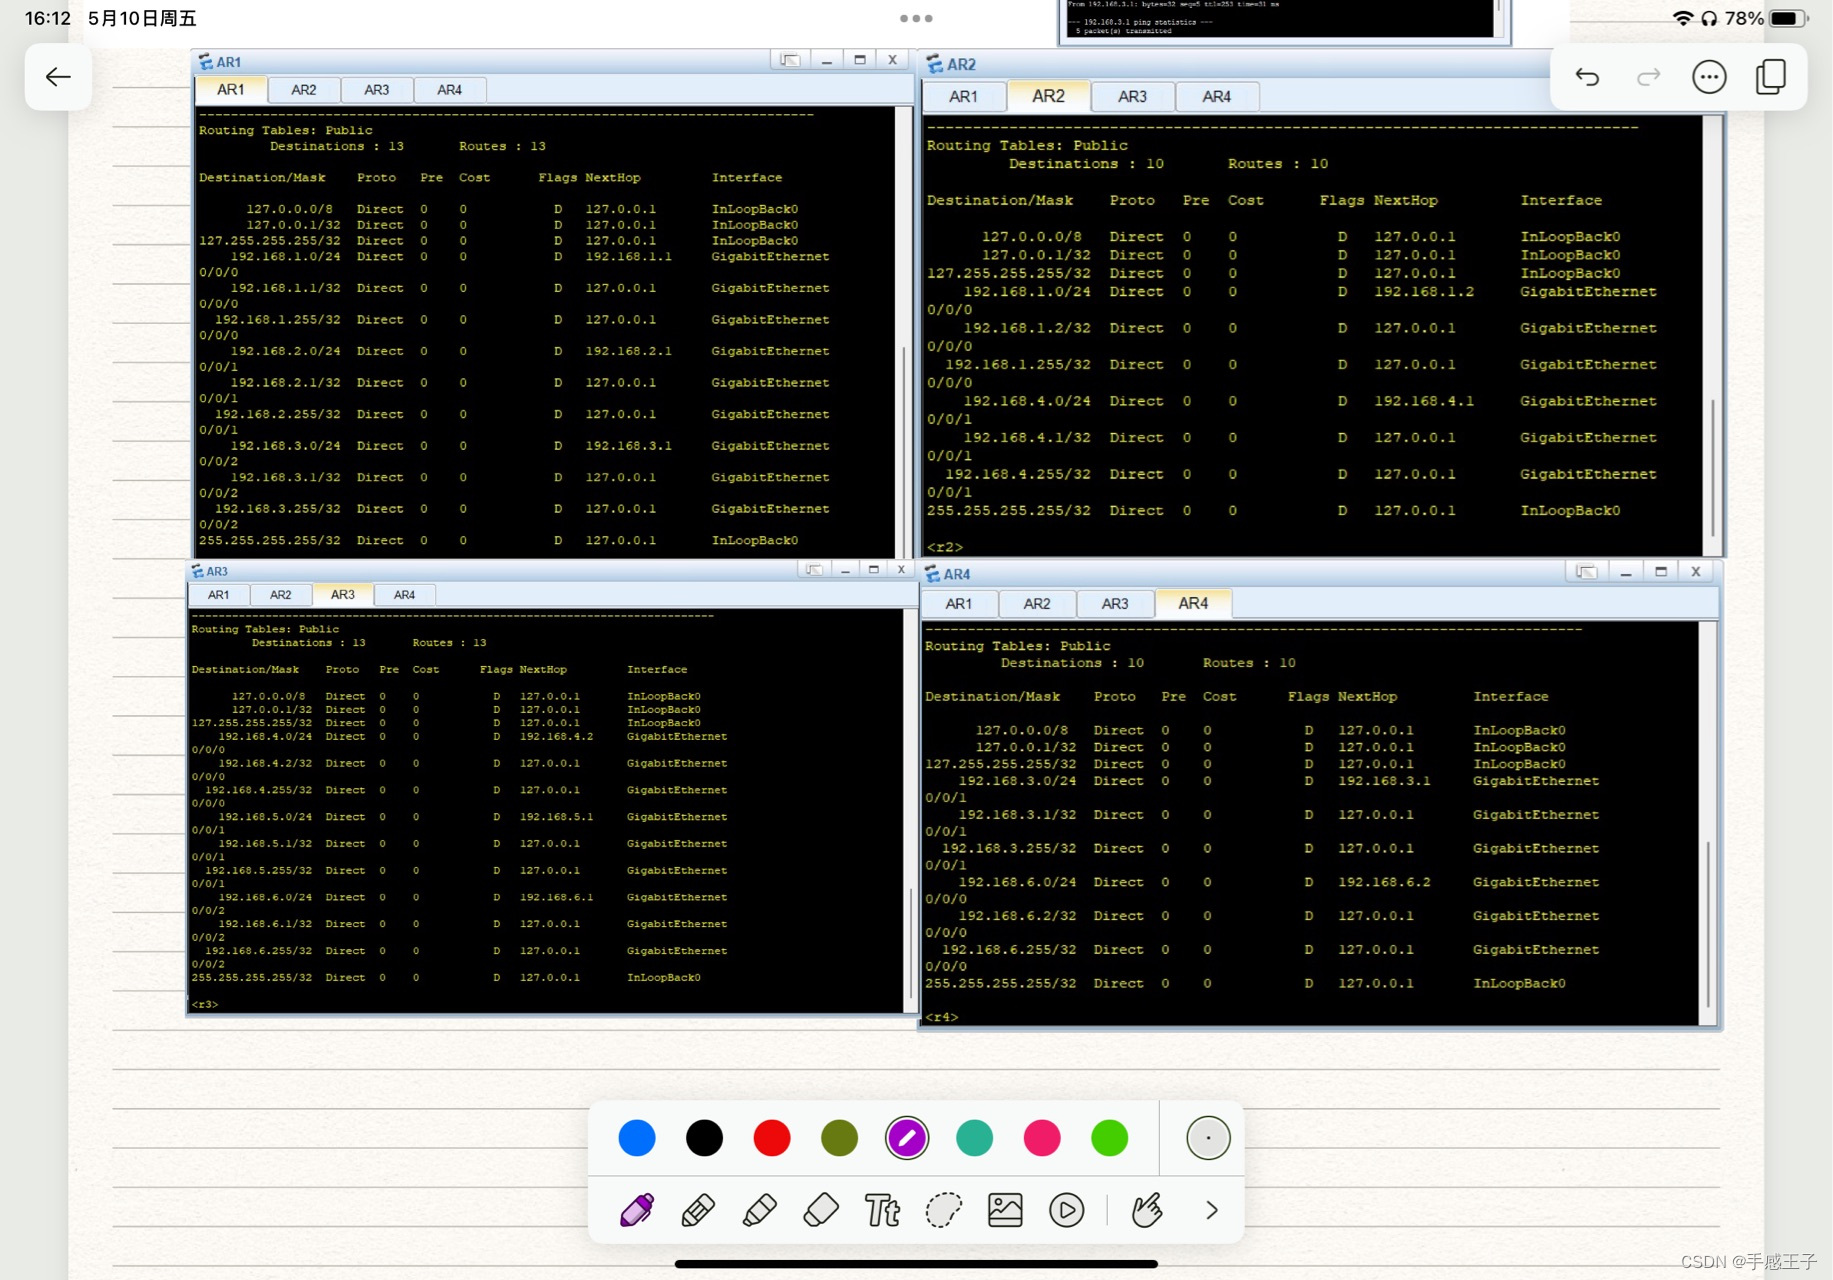The height and width of the screenshot is (1280, 1833).
Task: Select AR3 tab in AR4 window
Action: coord(1115,604)
